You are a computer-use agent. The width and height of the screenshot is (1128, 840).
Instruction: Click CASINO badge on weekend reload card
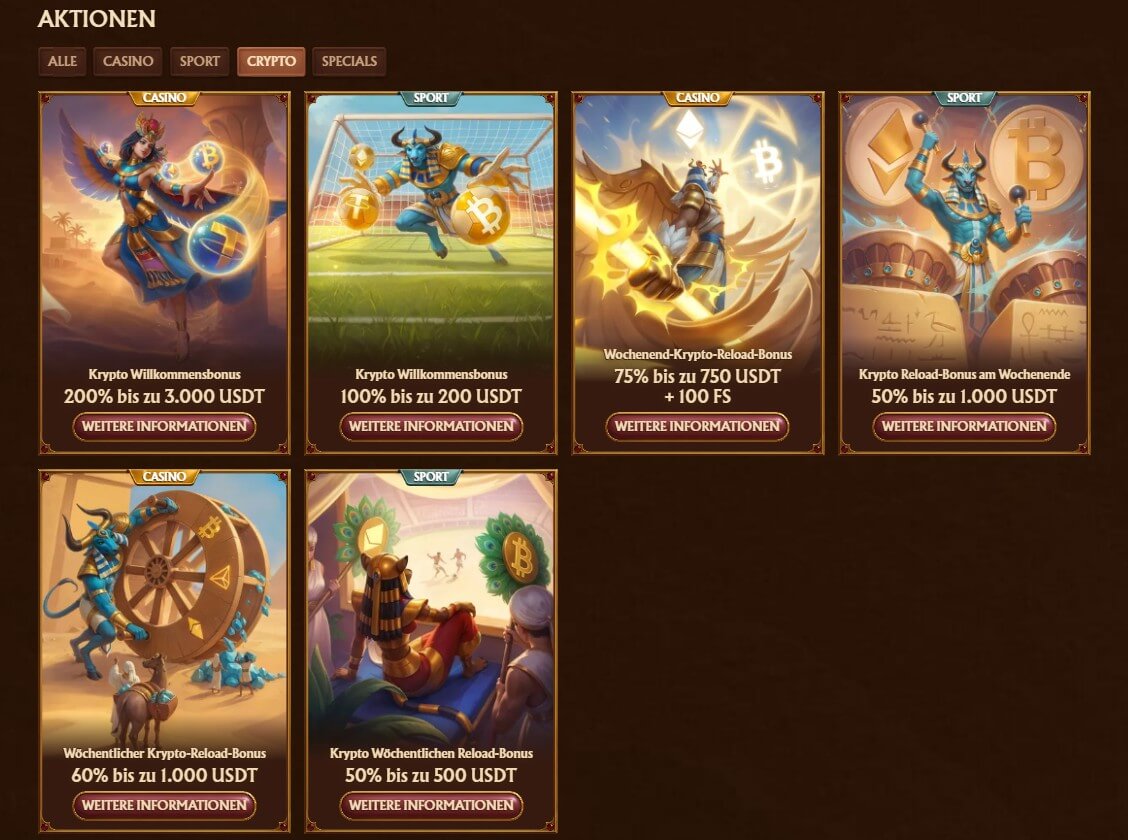tap(697, 98)
